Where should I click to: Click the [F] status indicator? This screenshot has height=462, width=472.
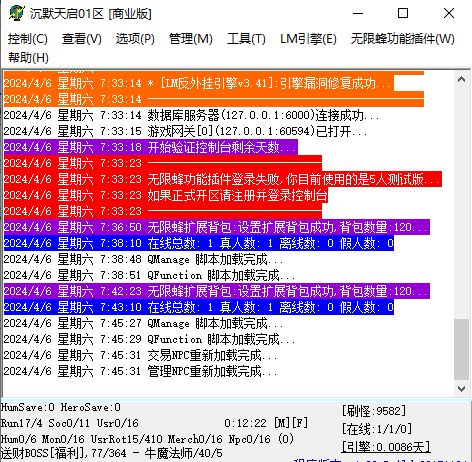click(300, 423)
